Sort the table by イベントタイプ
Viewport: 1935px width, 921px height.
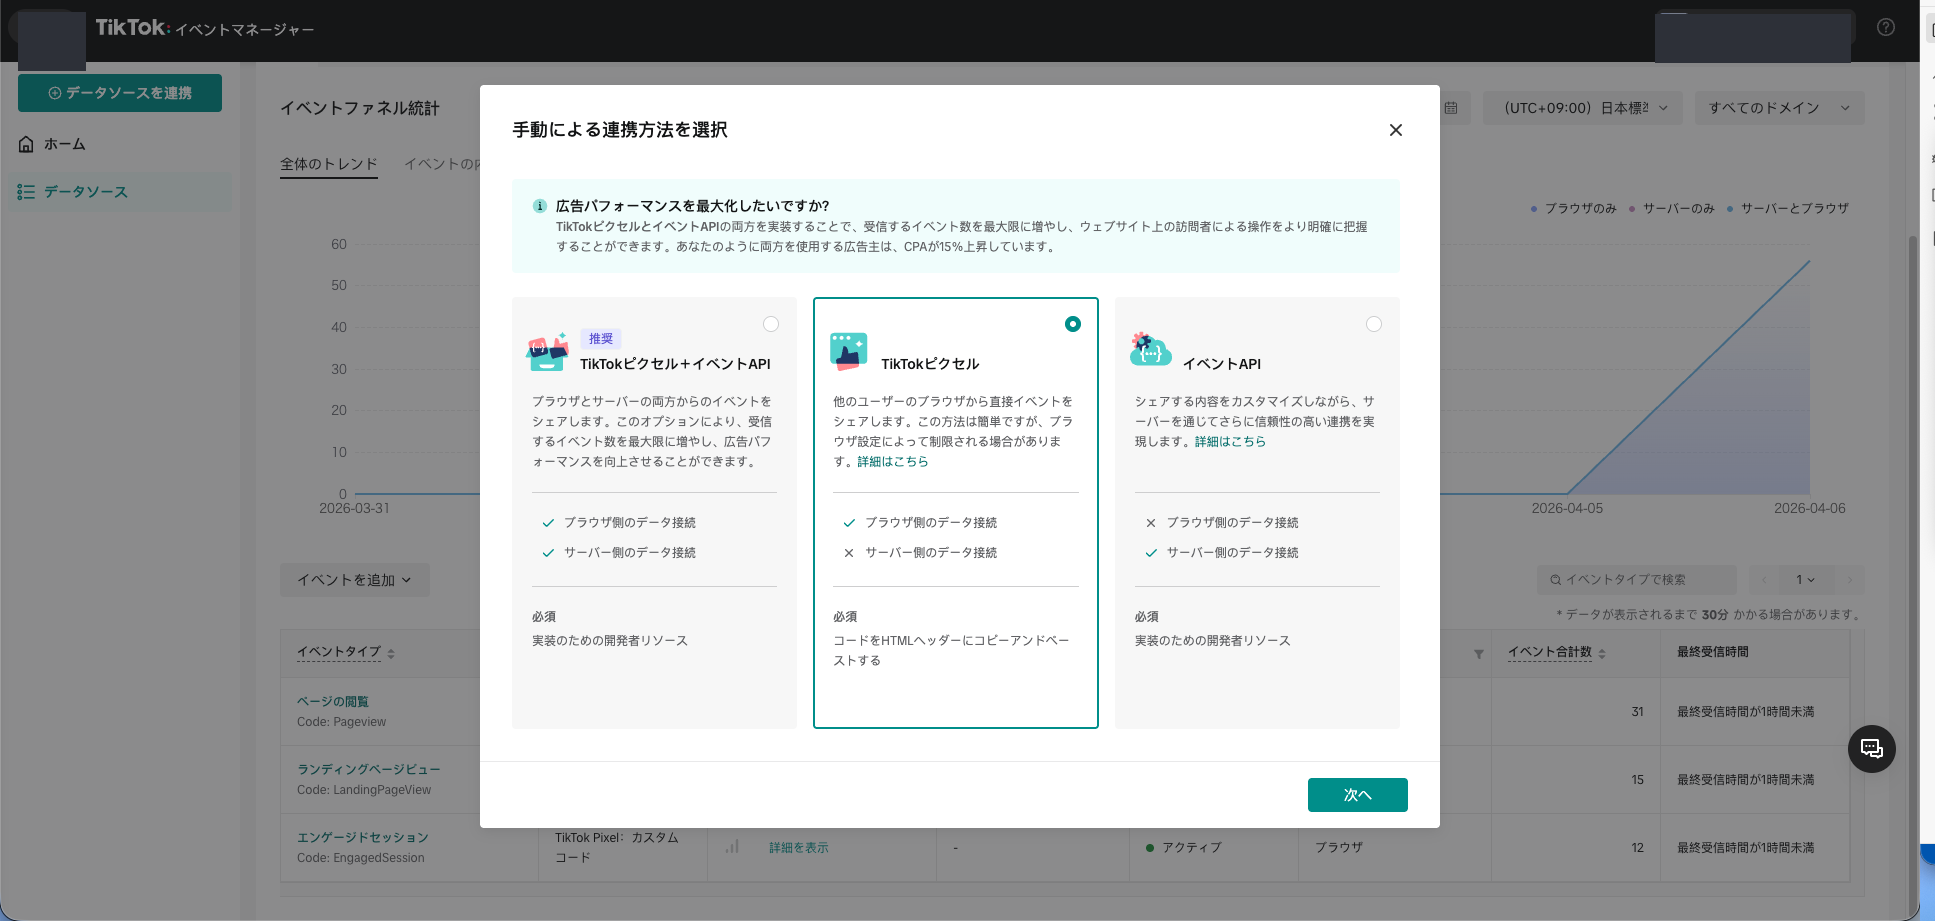point(341,651)
